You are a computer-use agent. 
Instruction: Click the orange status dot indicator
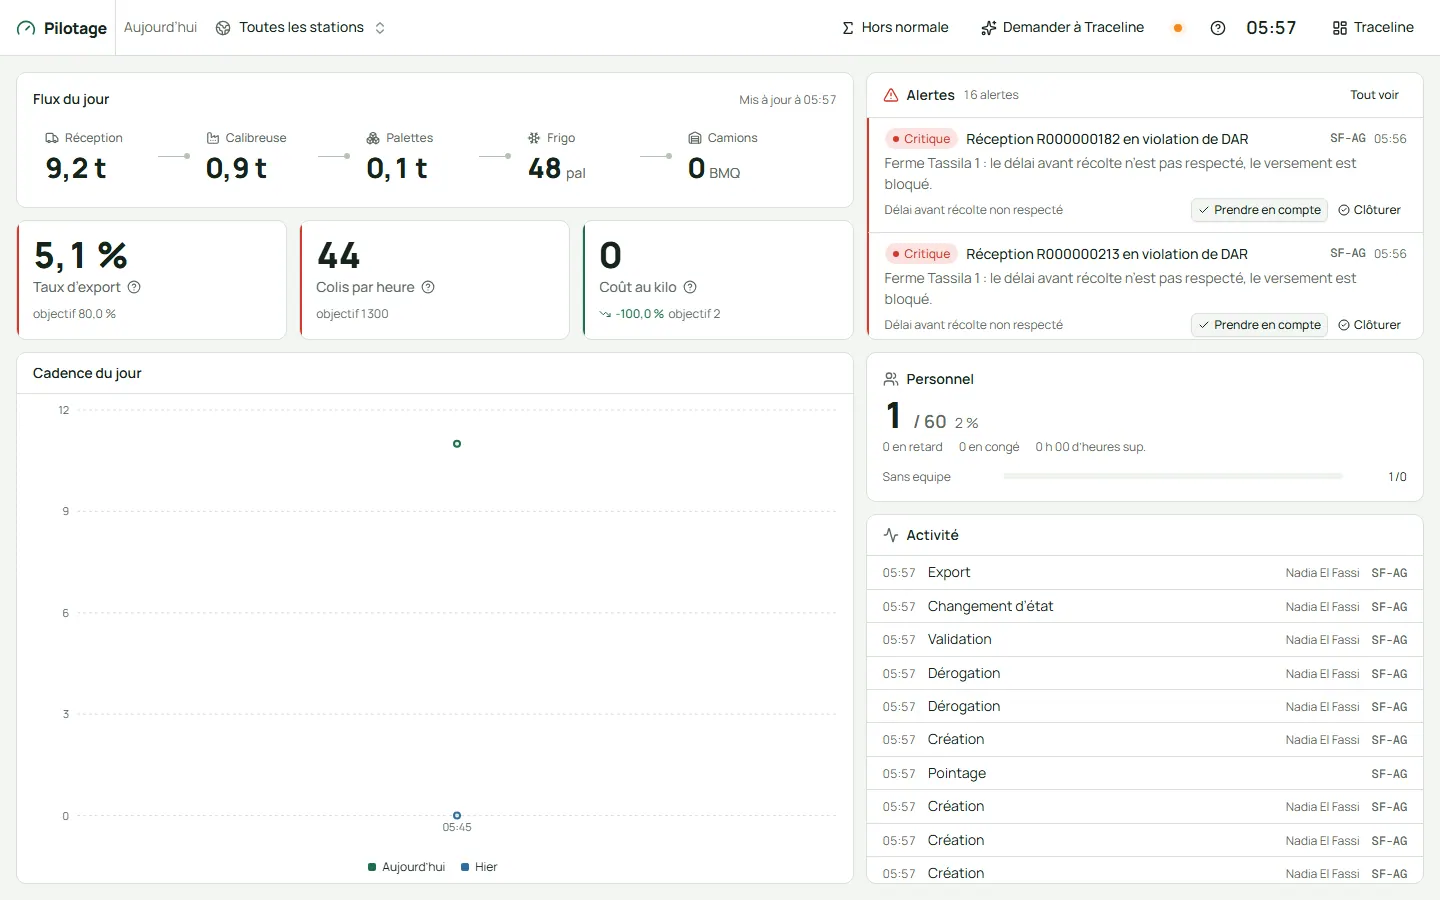point(1178,28)
